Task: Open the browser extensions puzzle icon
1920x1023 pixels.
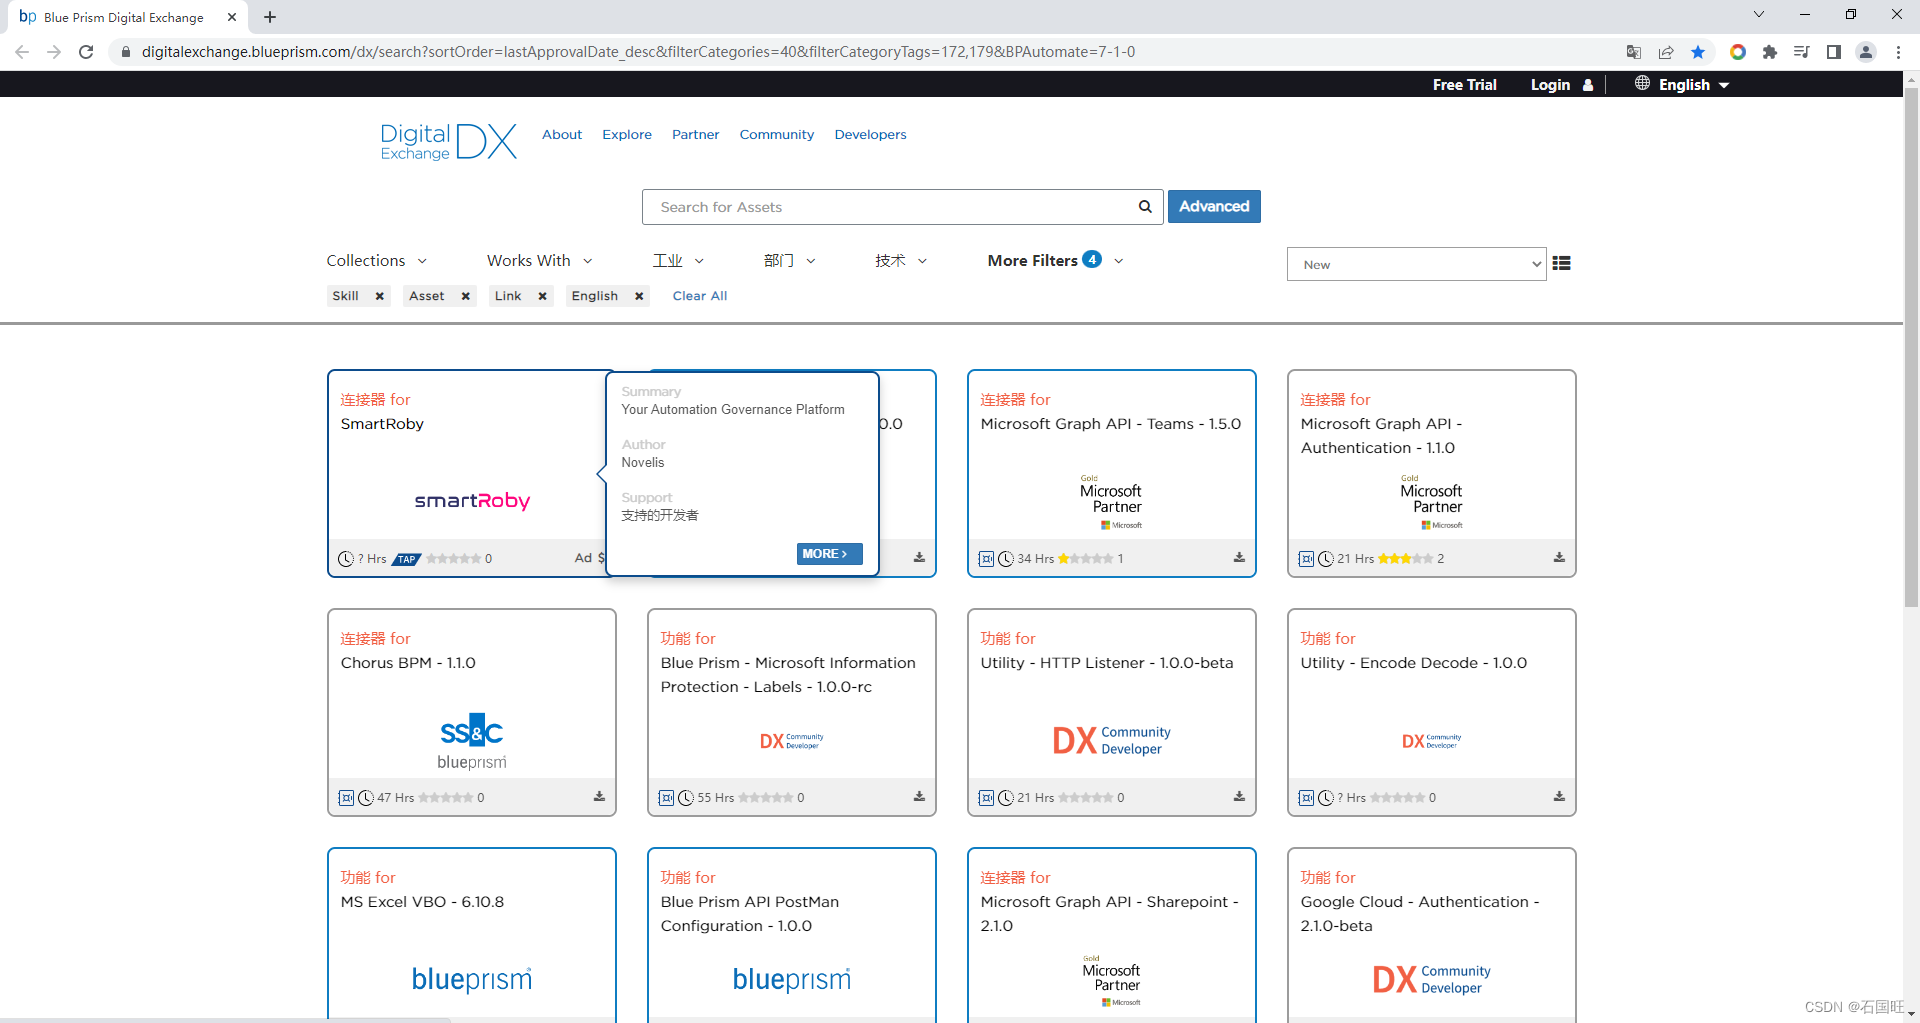Action: coord(1770,52)
